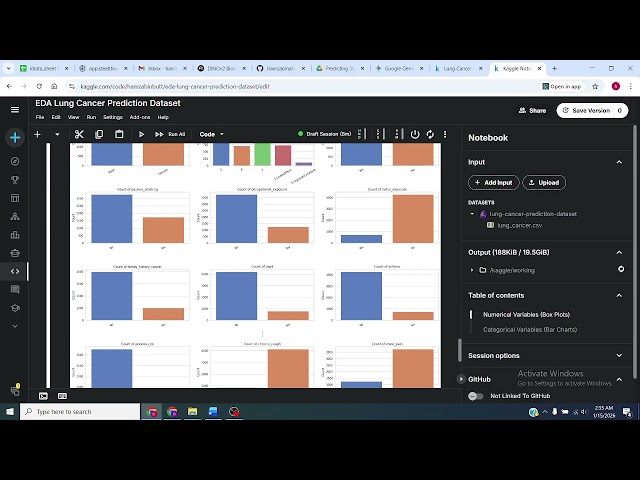Image resolution: width=640 pixels, height=480 pixels.
Task: Open the Help menu
Action: tap(163, 117)
